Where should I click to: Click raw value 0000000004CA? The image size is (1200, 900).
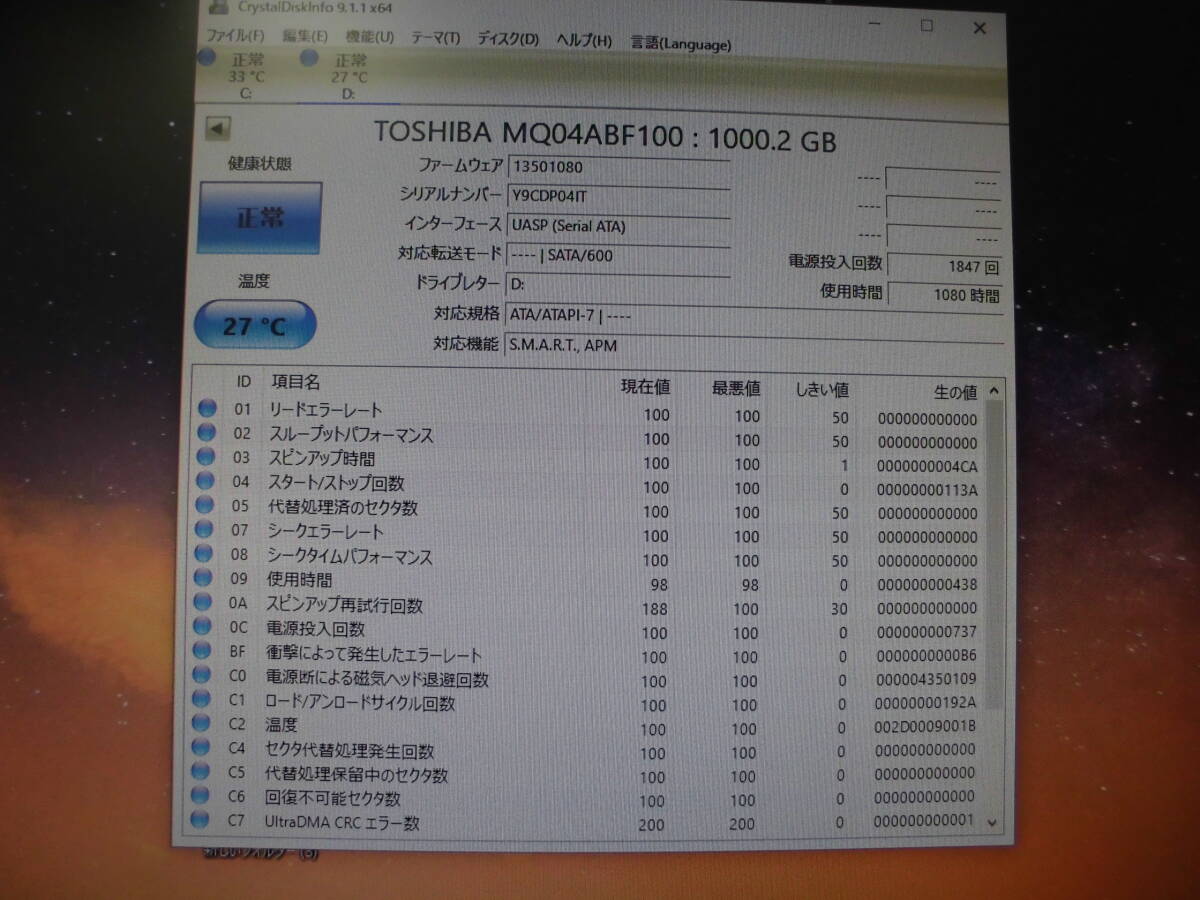pos(927,466)
